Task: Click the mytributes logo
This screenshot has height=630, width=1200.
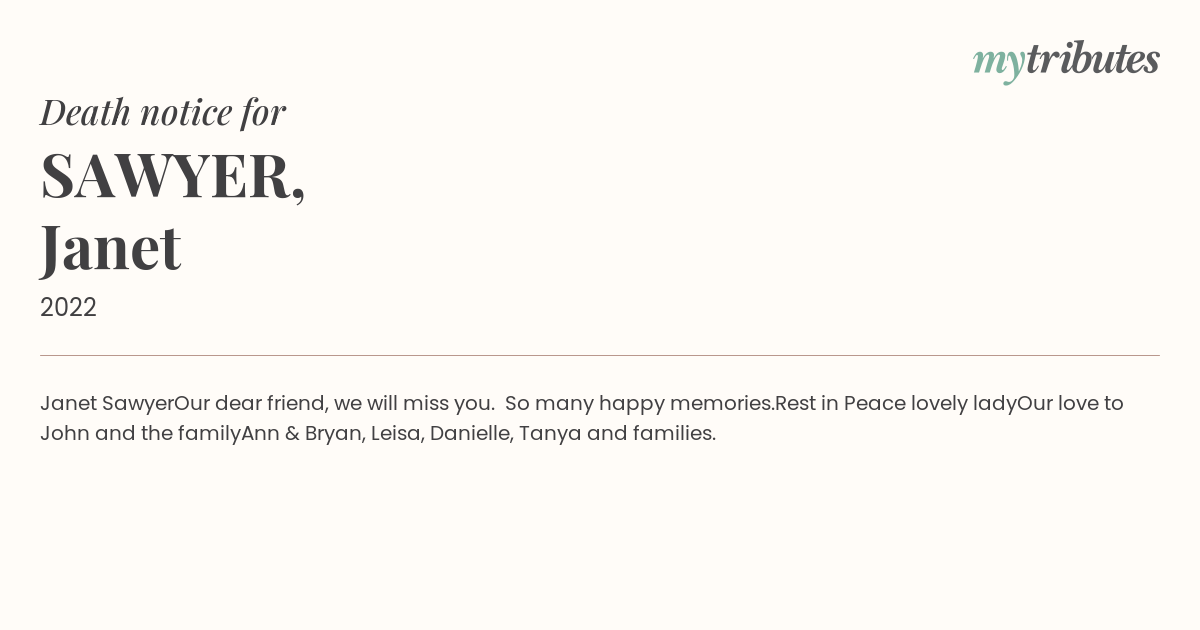Action: [1066, 61]
